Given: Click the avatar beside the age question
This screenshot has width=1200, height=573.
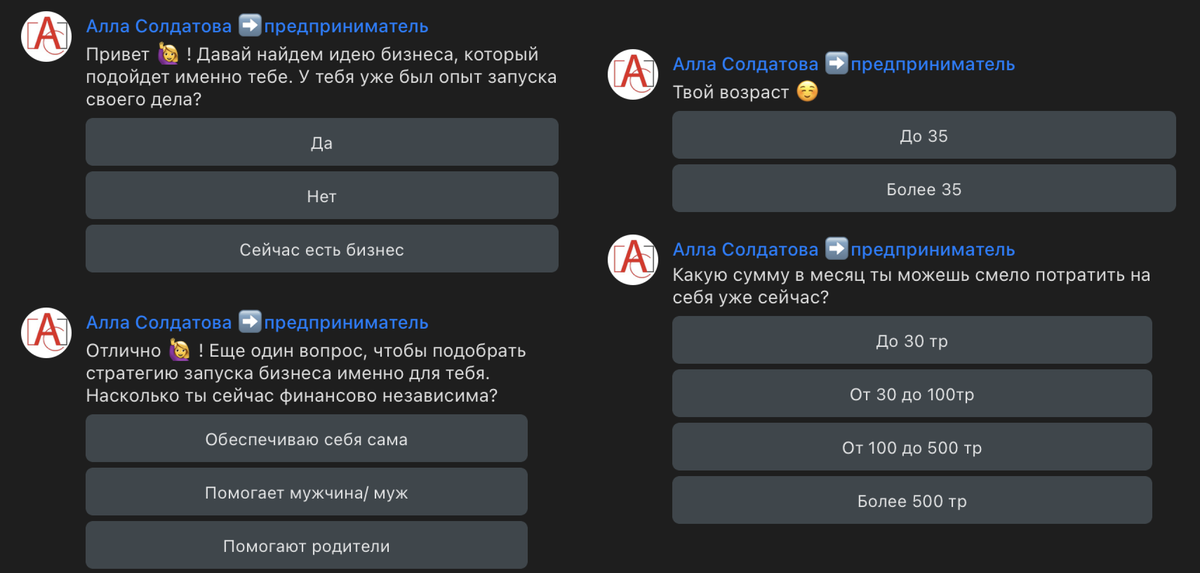Looking at the screenshot, I should coord(633,75).
